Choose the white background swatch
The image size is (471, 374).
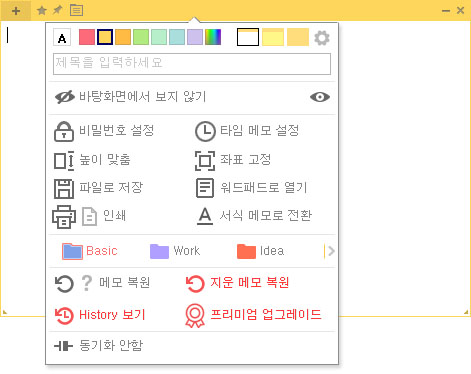click(x=248, y=37)
